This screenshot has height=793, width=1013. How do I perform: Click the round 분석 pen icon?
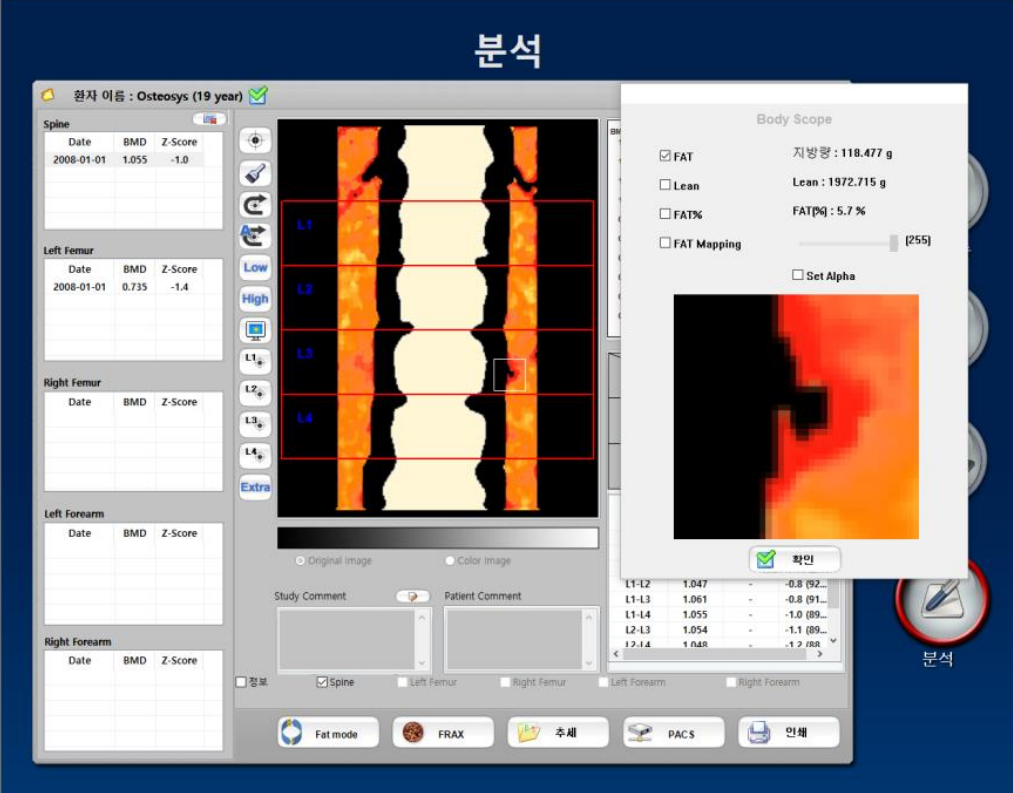point(939,601)
